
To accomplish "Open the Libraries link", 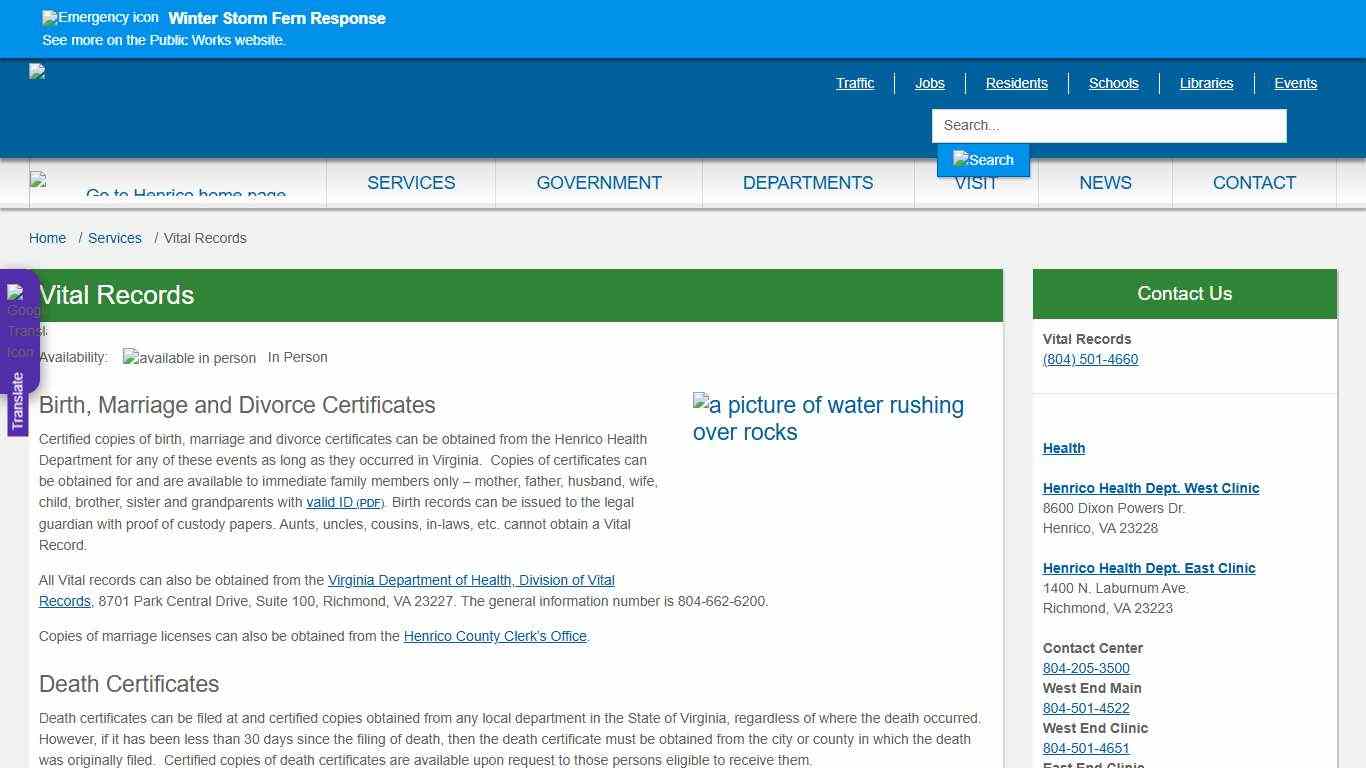I will pyautogui.click(x=1206, y=83).
